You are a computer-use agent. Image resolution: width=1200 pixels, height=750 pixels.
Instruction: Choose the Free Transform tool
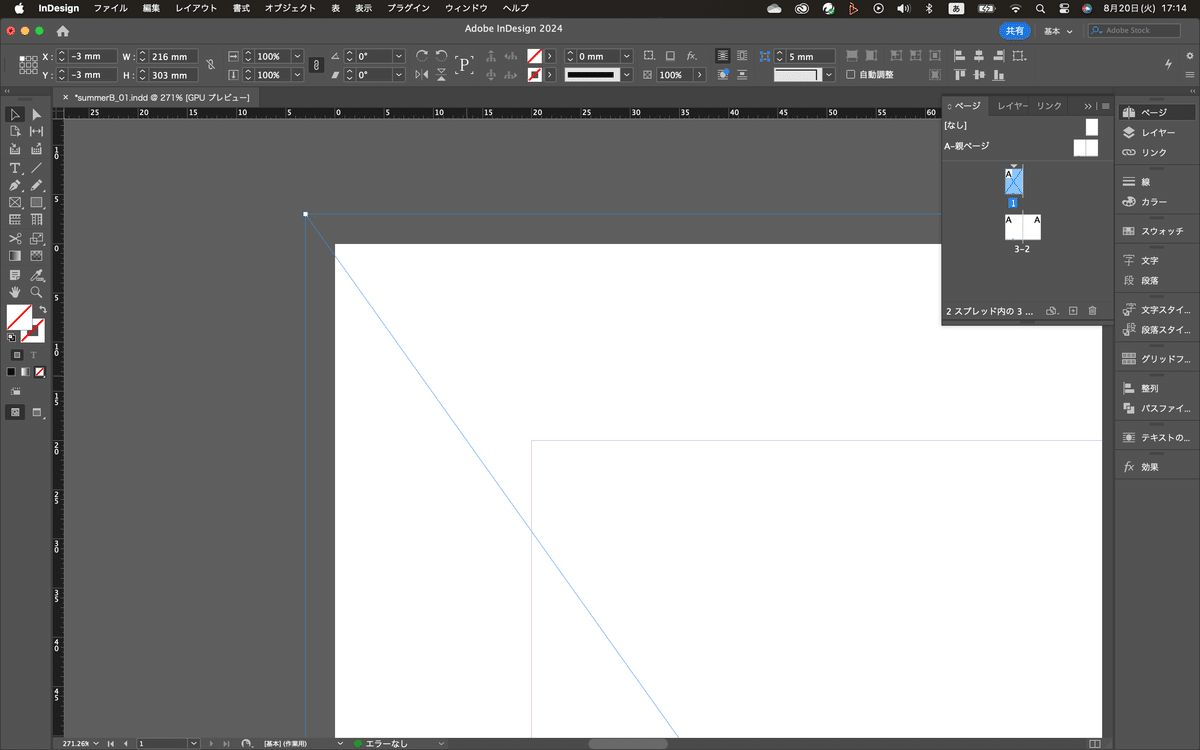tap(37, 239)
